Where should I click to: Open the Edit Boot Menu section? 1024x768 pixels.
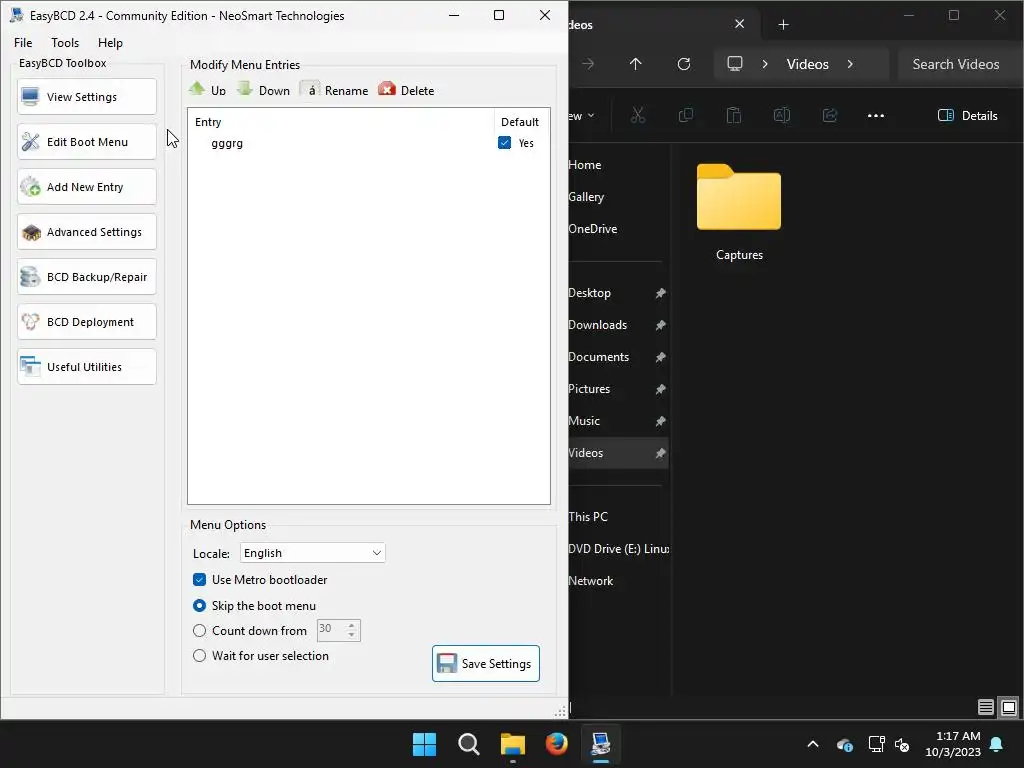coord(87,142)
